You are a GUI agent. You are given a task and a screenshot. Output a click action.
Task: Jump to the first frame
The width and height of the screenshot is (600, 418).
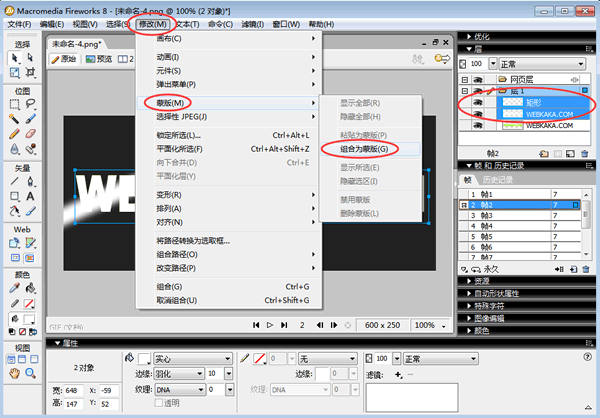(256, 325)
